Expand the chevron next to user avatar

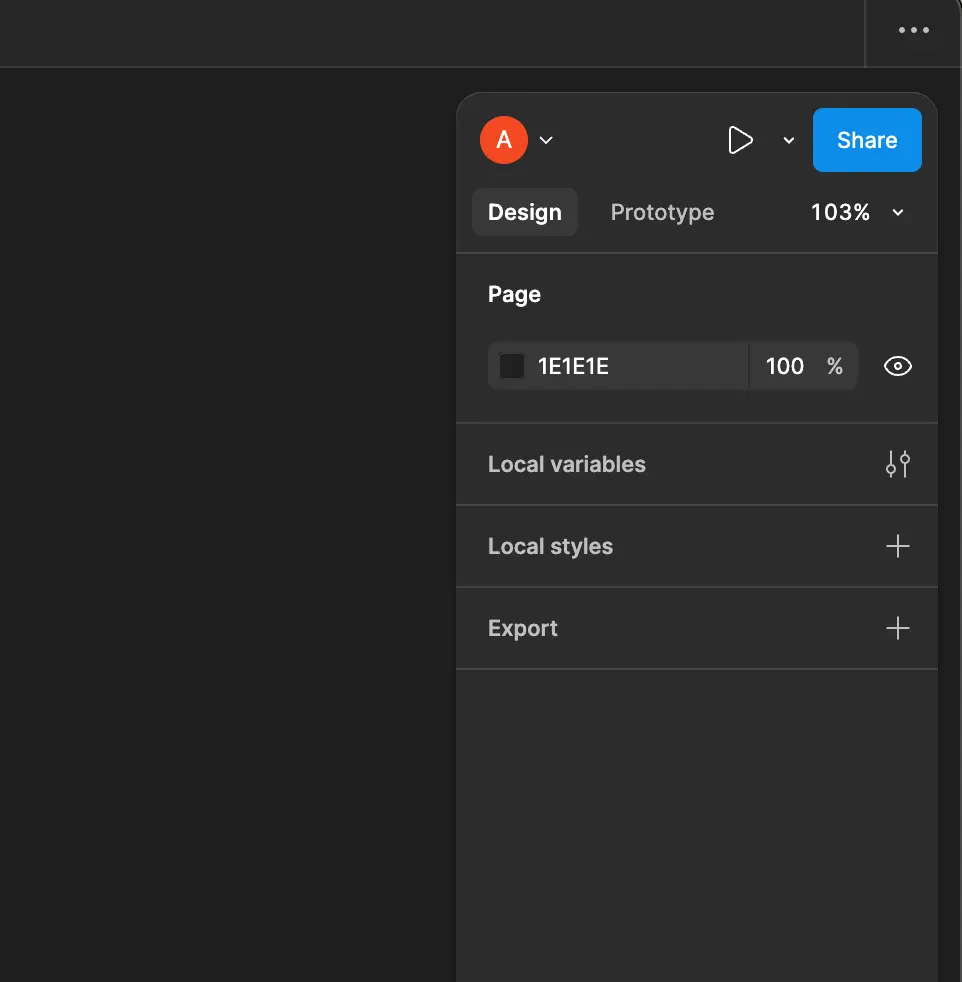pos(546,140)
